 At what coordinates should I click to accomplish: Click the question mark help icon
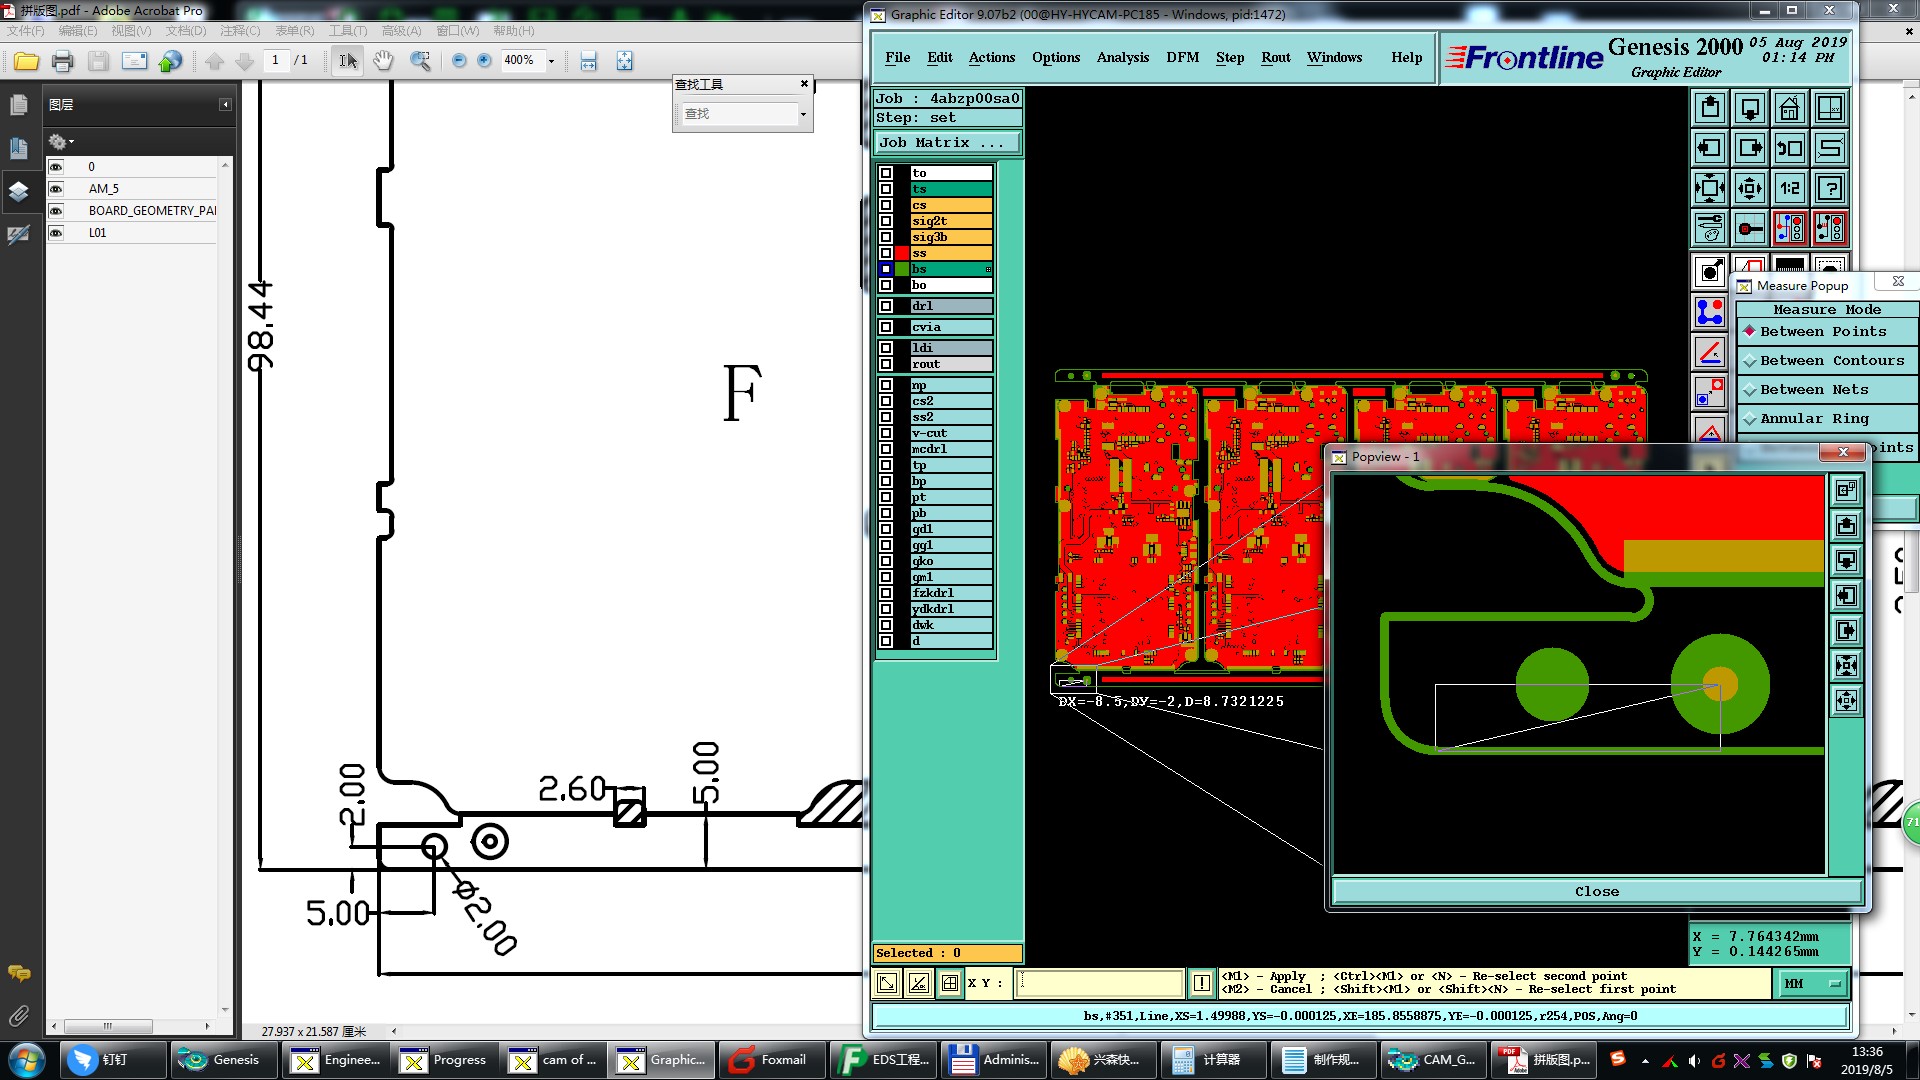click(x=1829, y=188)
